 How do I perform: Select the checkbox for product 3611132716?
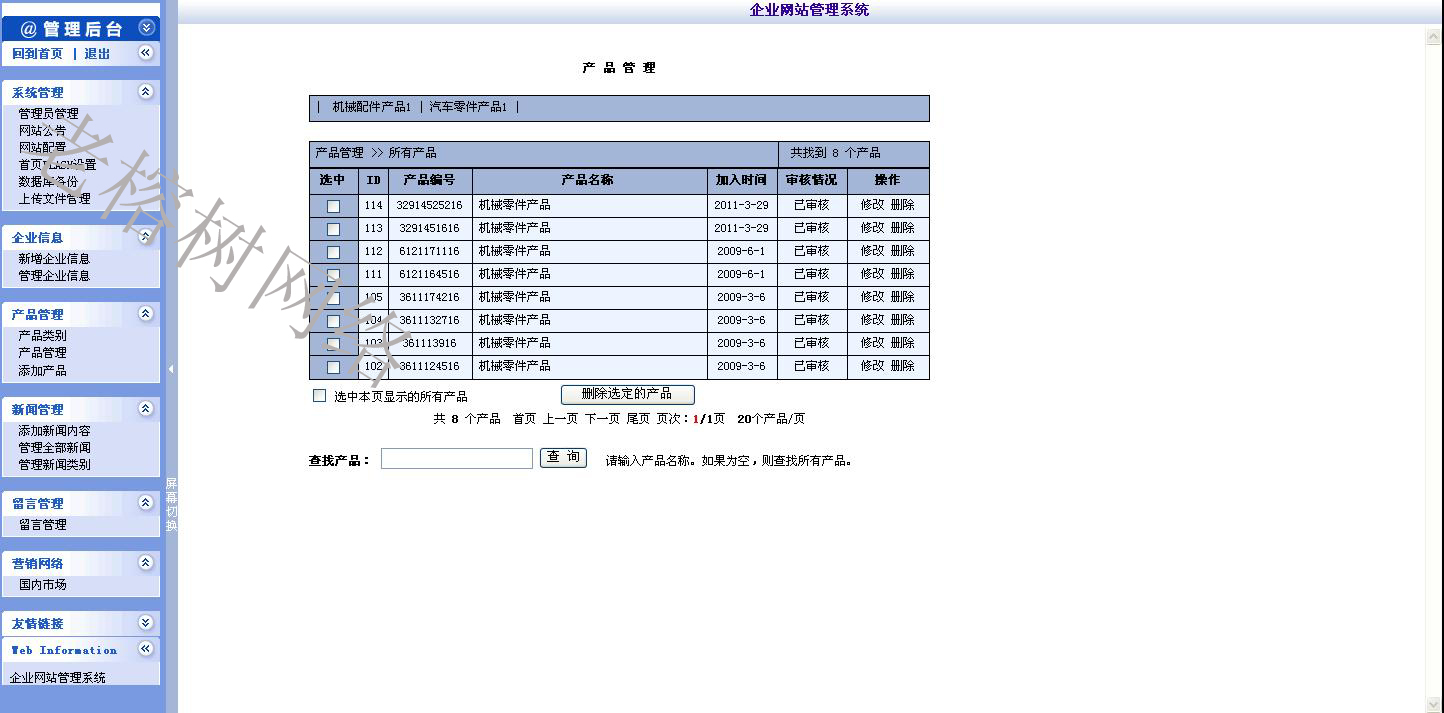333,321
